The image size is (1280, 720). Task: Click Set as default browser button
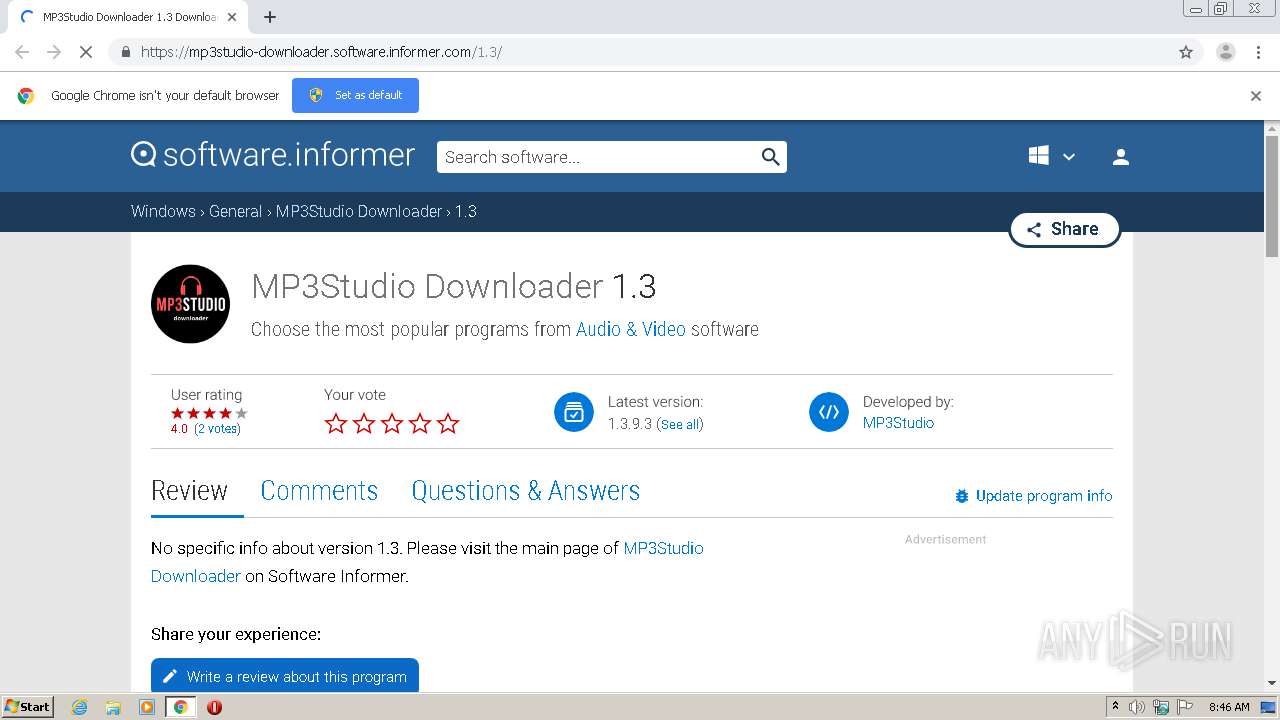click(x=355, y=95)
